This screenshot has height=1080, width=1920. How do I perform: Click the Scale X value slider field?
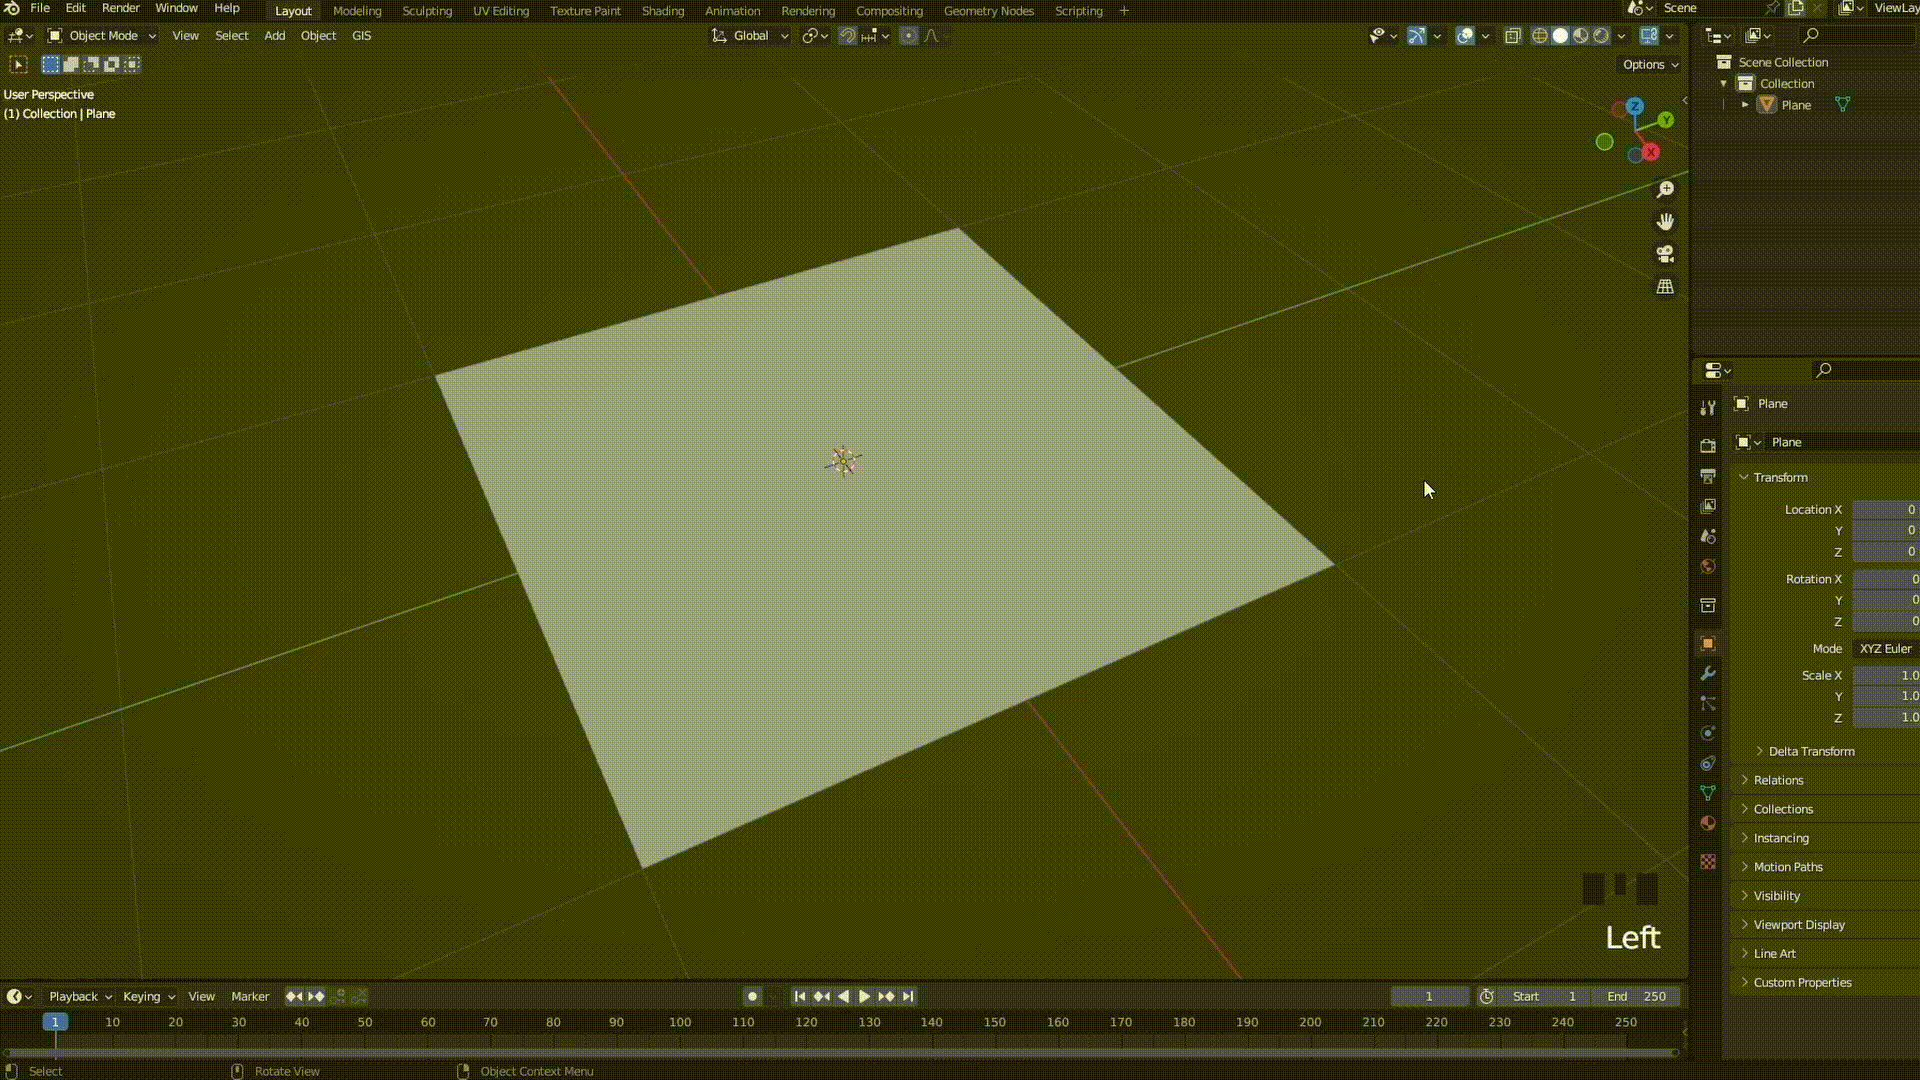(x=1885, y=676)
